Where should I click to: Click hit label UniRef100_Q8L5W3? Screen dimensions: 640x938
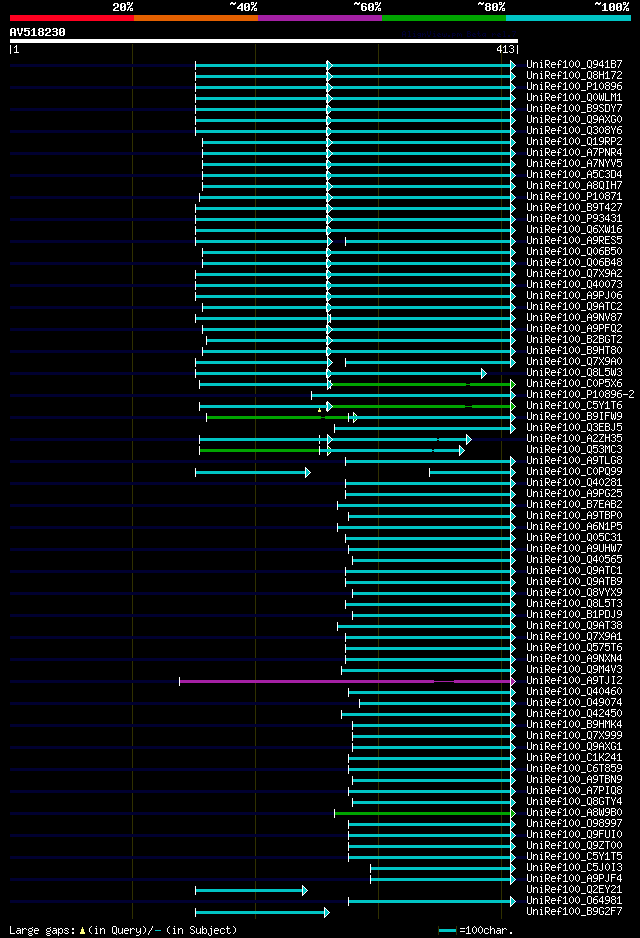[x=574, y=372]
